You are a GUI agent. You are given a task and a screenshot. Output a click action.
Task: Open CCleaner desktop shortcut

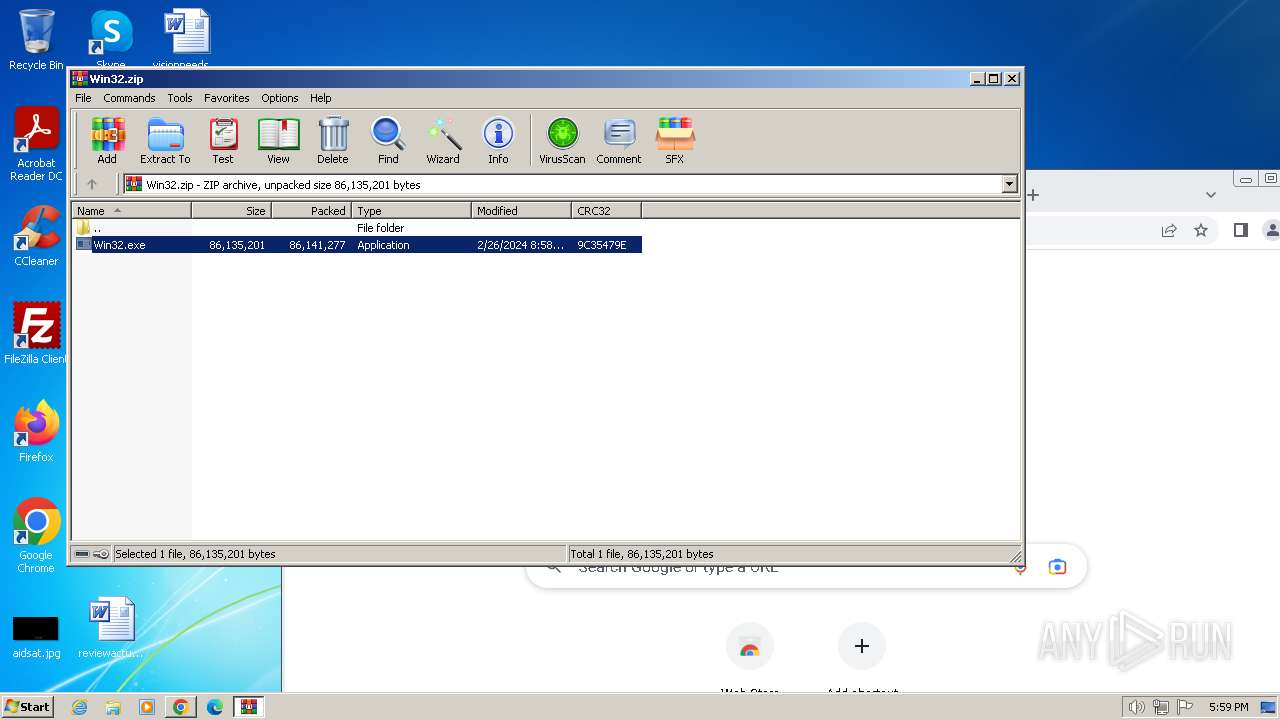point(36,236)
